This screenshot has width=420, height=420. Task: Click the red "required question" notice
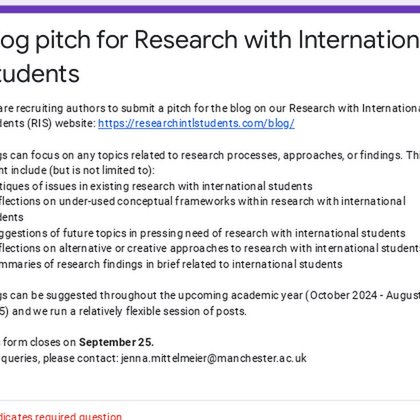(x=61, y=416)
